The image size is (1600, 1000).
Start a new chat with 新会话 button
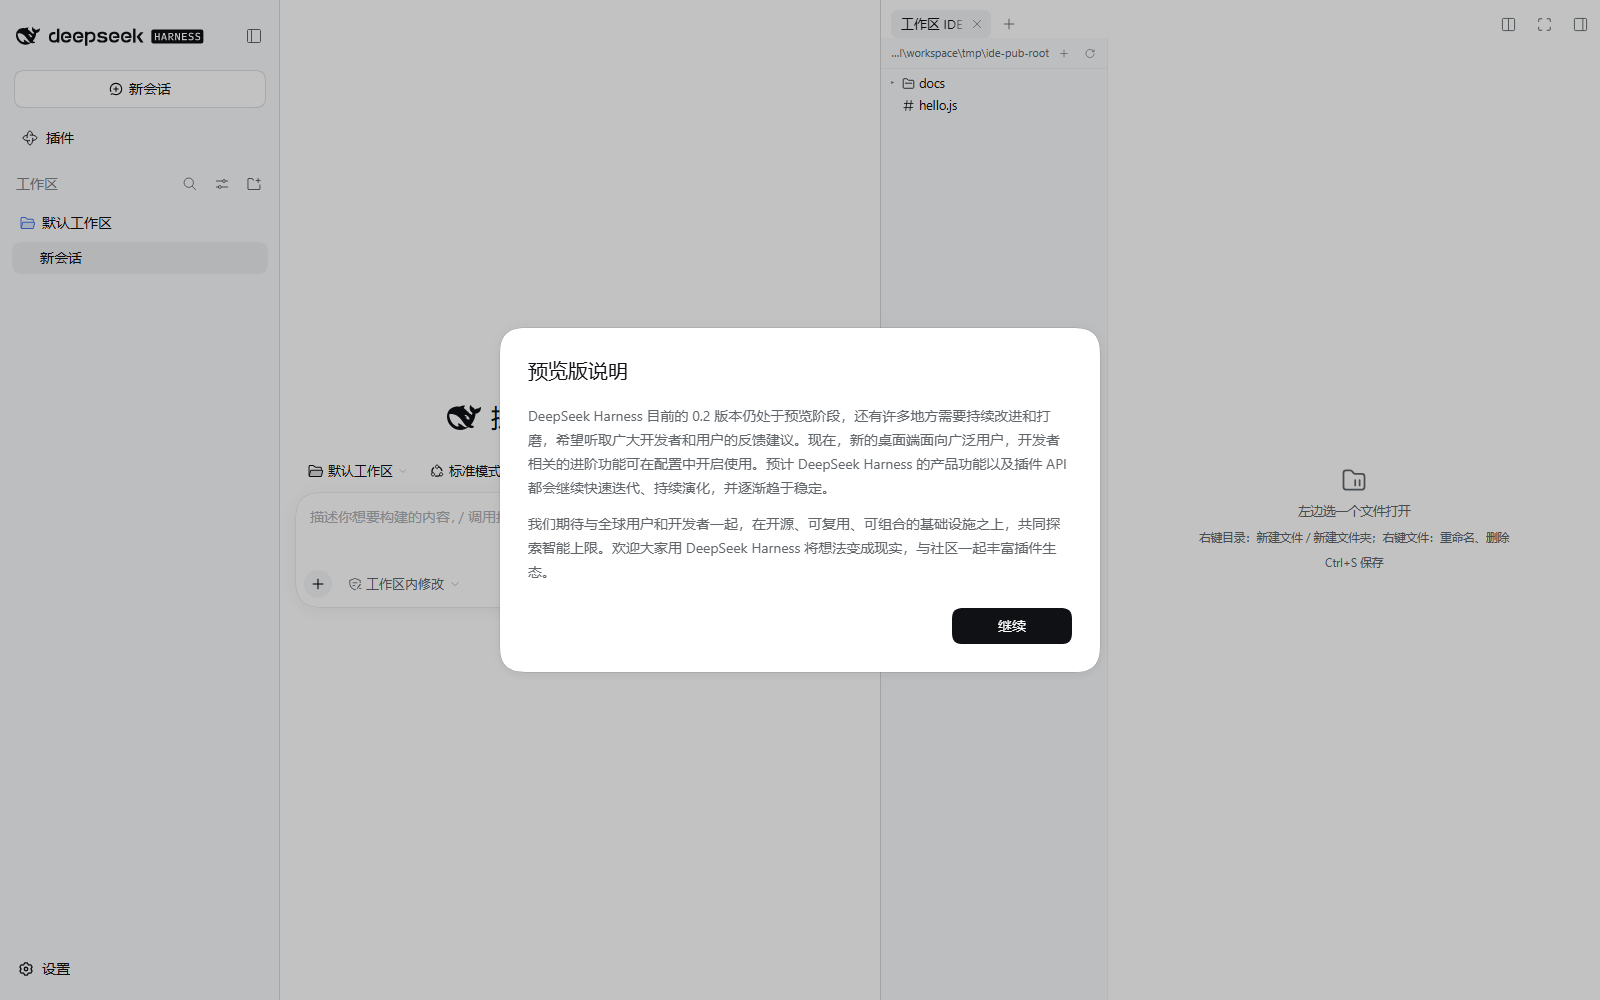pyautogui.click(x=140, y=89)
